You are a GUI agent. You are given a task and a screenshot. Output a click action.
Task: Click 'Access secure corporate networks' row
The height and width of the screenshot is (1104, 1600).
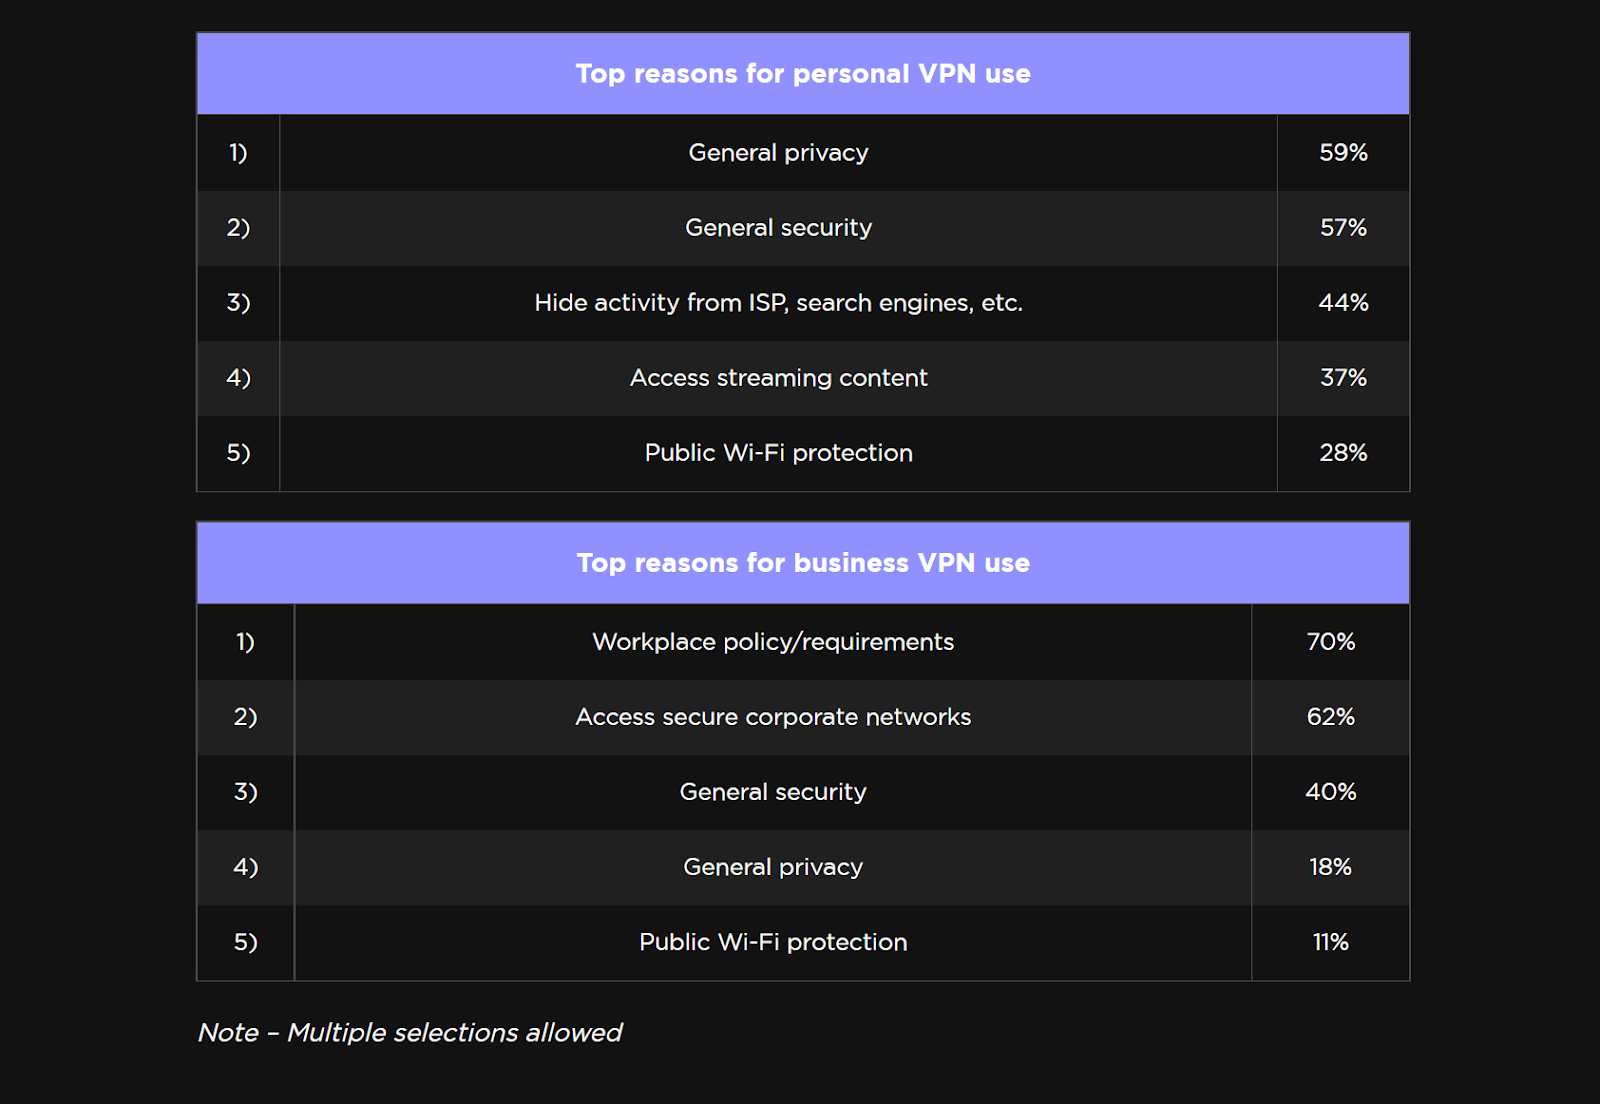(x=773, y=717)
